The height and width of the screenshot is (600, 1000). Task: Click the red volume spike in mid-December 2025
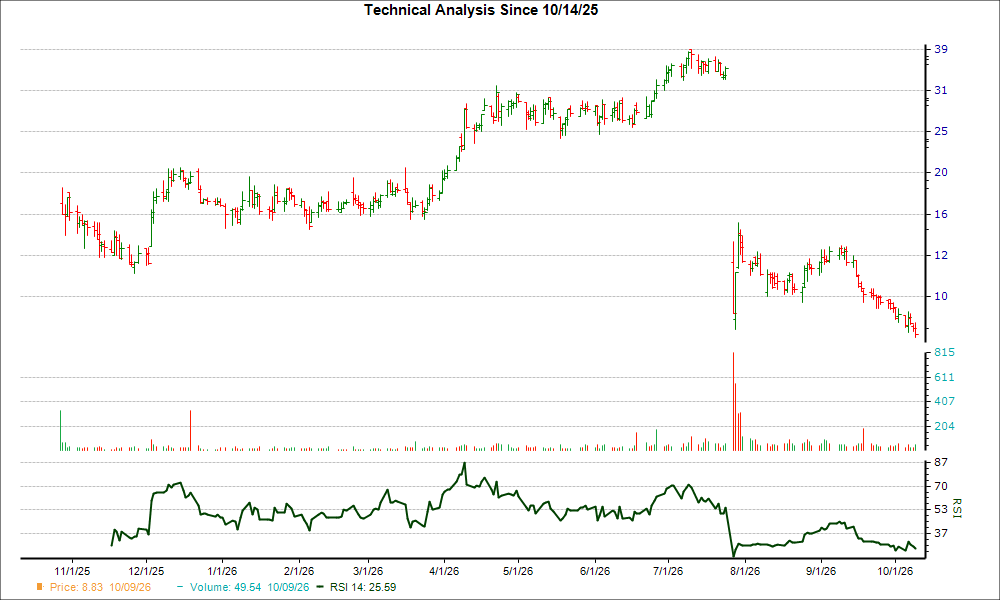(x=190, y=430)
